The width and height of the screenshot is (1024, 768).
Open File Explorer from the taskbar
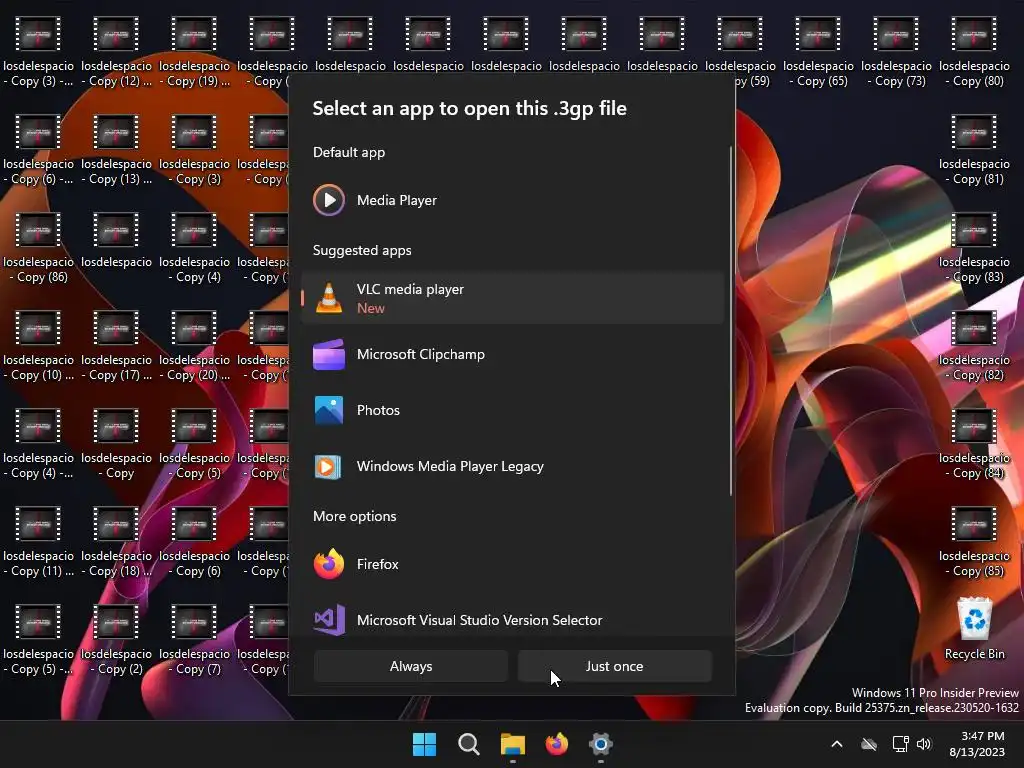coord(513,744)
